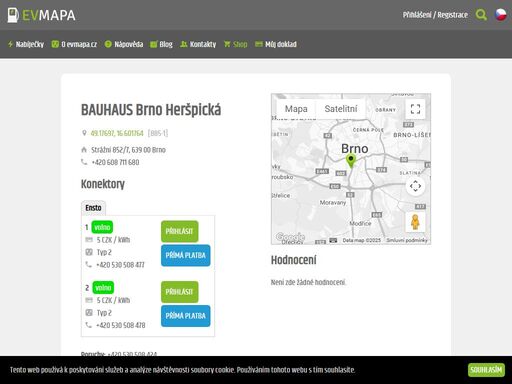Click the cart icon beside Shop

click(x=227, y=44)
